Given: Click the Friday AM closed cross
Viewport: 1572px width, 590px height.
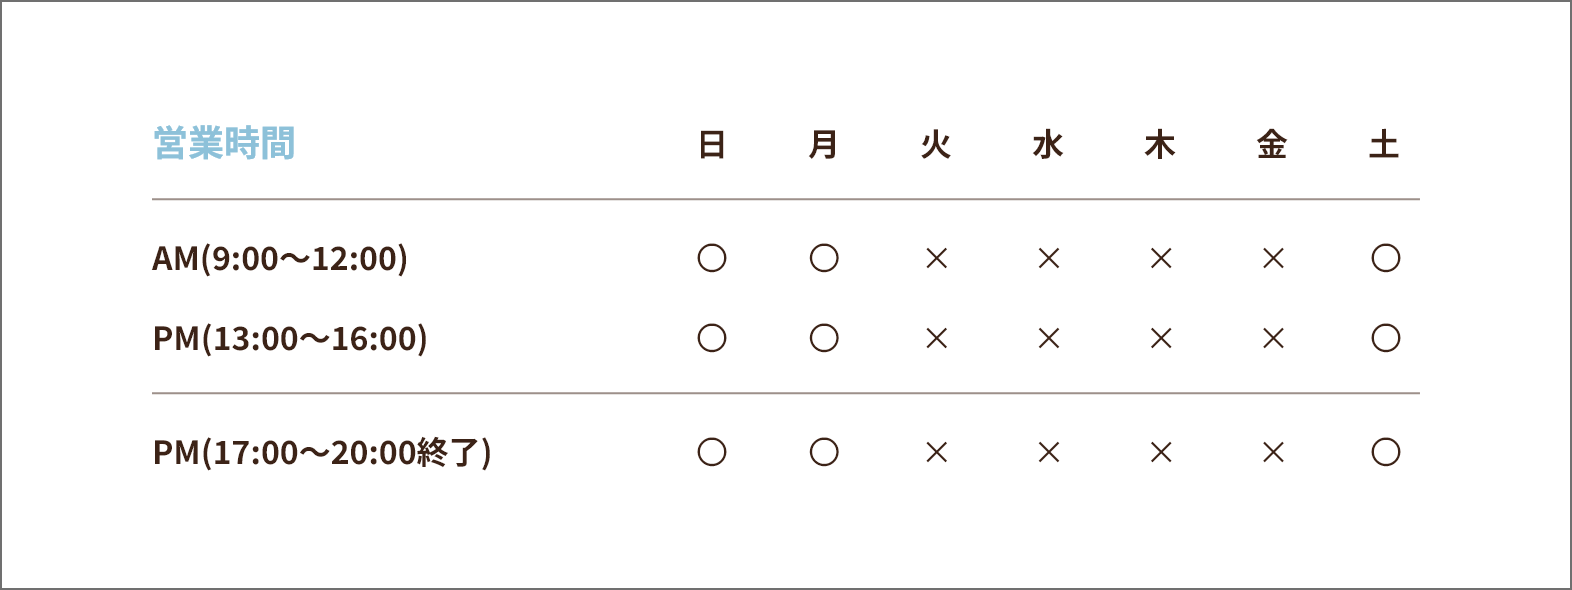Looking at the screenshot, I should click(1273, 259).
